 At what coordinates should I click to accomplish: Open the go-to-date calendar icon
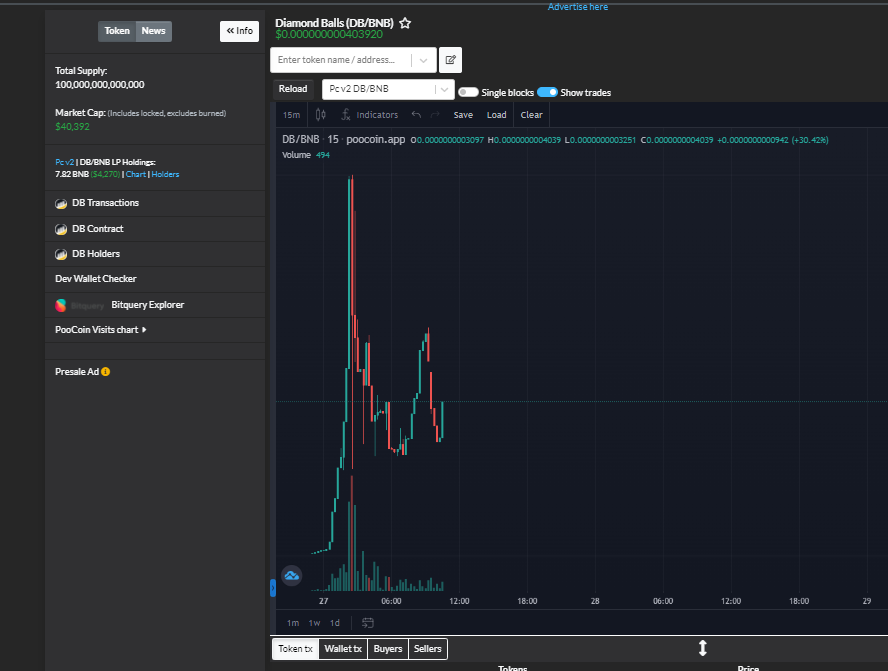click(368, 623)
